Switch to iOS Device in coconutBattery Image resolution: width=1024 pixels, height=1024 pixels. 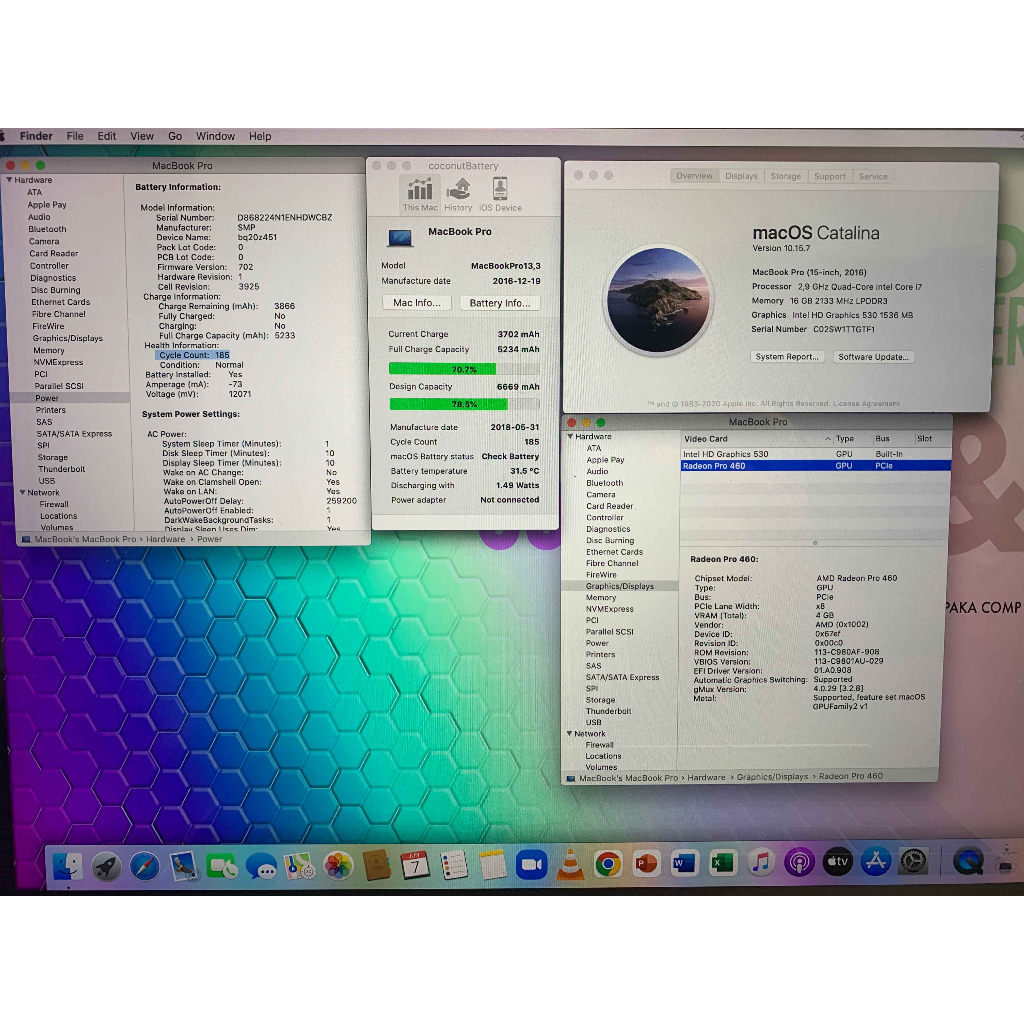point(500,193)
